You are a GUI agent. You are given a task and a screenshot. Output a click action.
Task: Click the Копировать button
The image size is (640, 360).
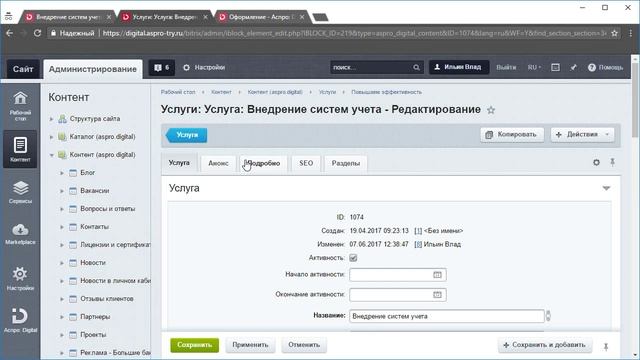point(512,134)
